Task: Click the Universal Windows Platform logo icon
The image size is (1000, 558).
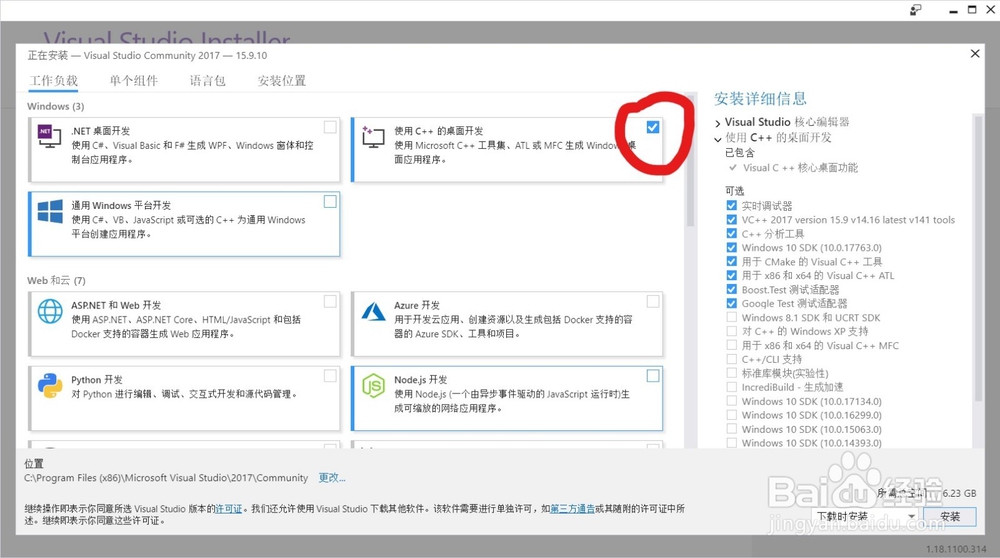Action: (50, 212)
